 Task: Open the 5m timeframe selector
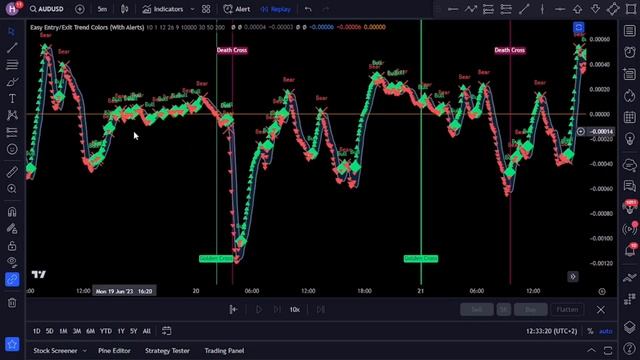point(102,9)
